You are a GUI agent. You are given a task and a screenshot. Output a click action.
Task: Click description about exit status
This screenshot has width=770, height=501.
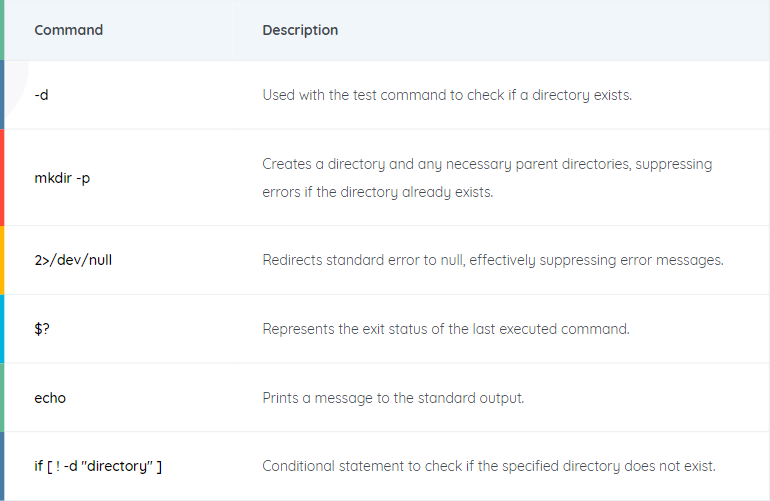(x=446, y=329)
